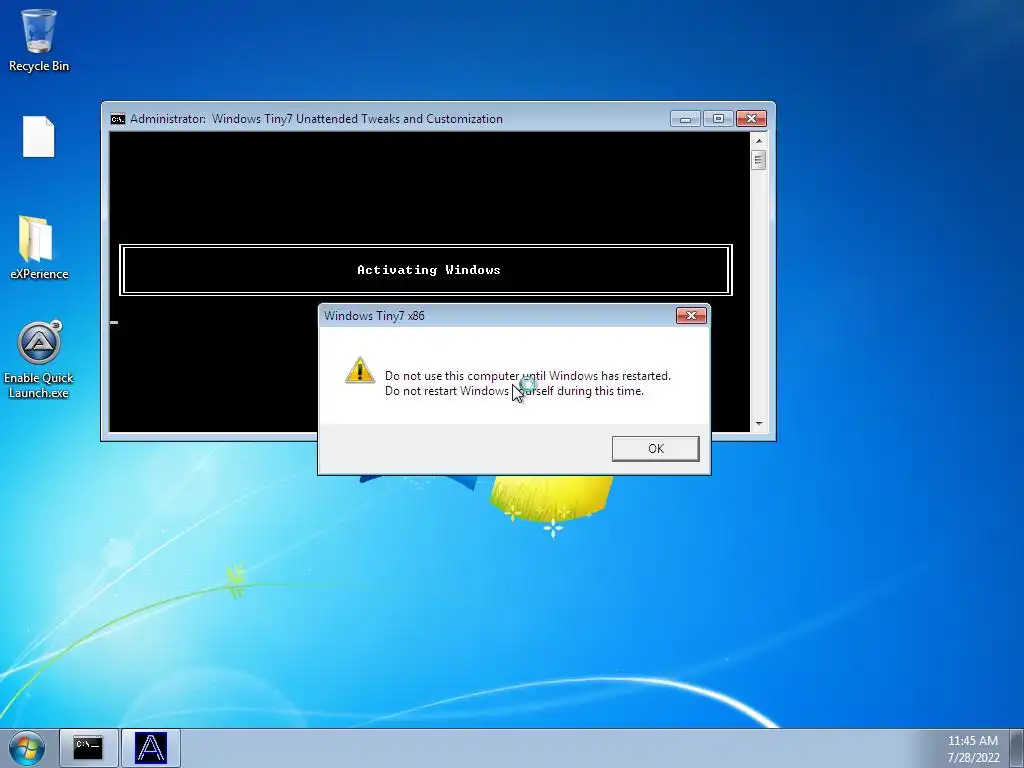
Task: Select the blank unnamed file on desktop
Action: click(x=39, y=136)
